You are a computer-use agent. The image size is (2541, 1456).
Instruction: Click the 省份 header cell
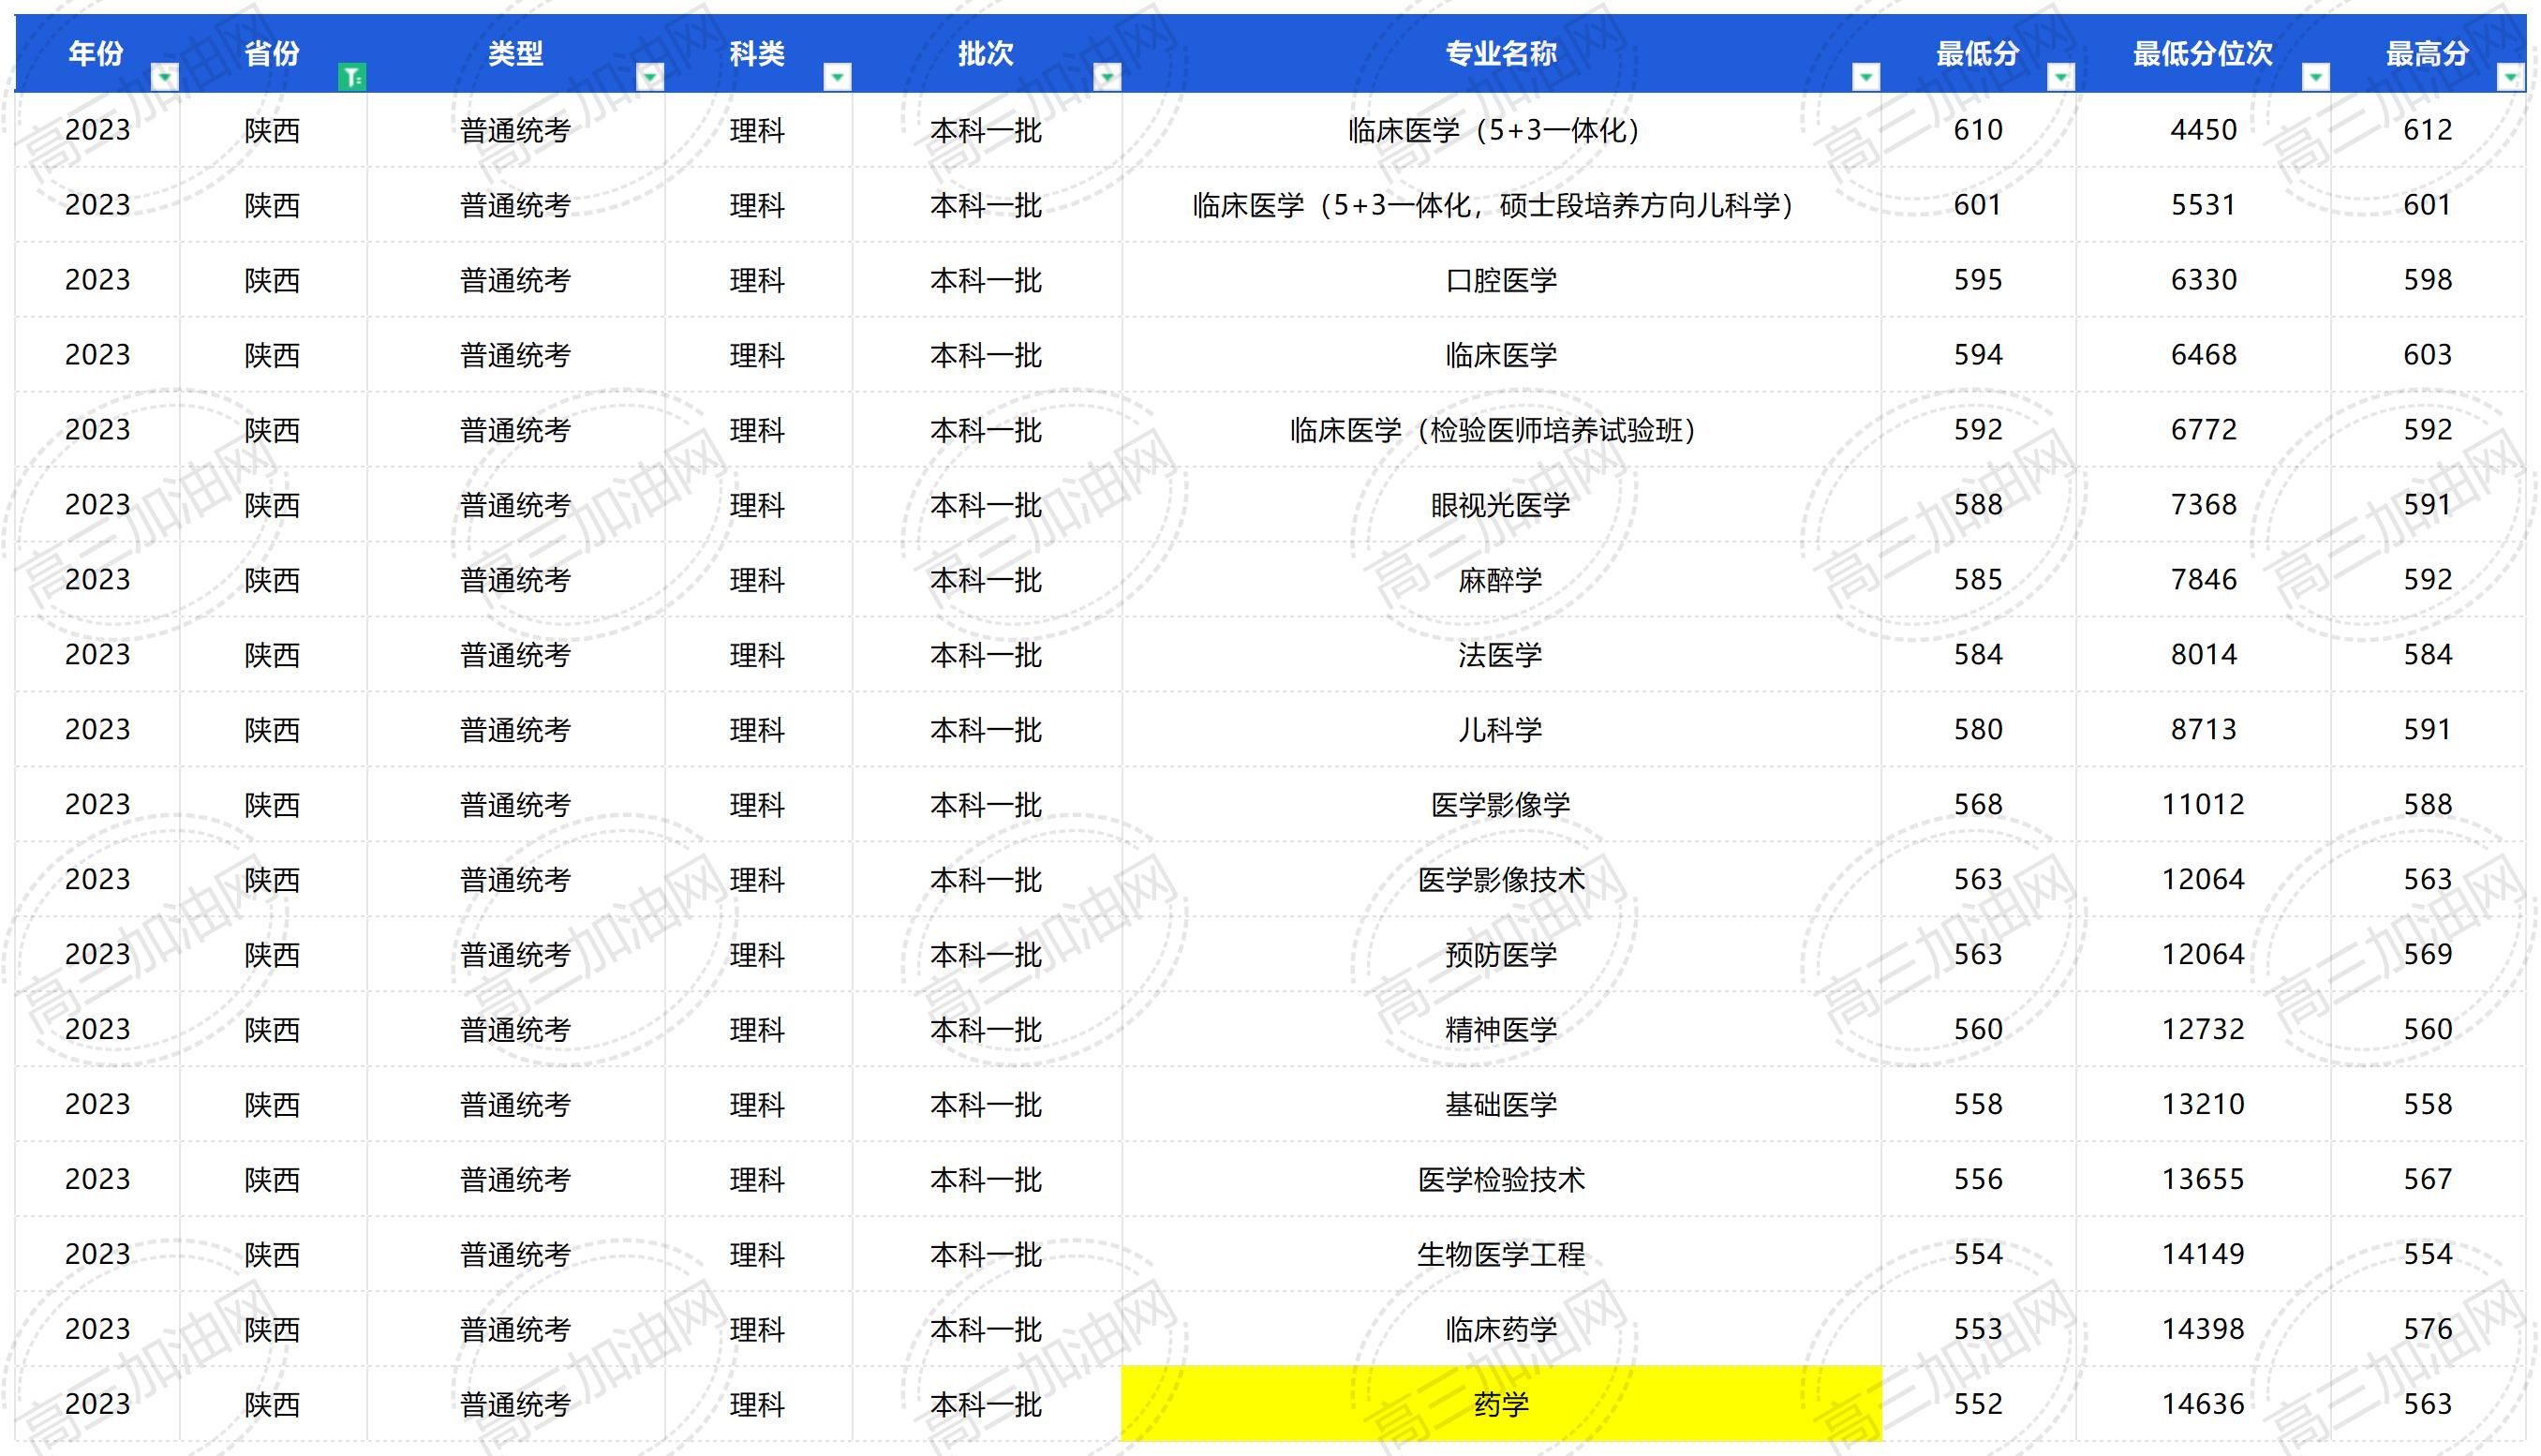[x=272, y=52]
